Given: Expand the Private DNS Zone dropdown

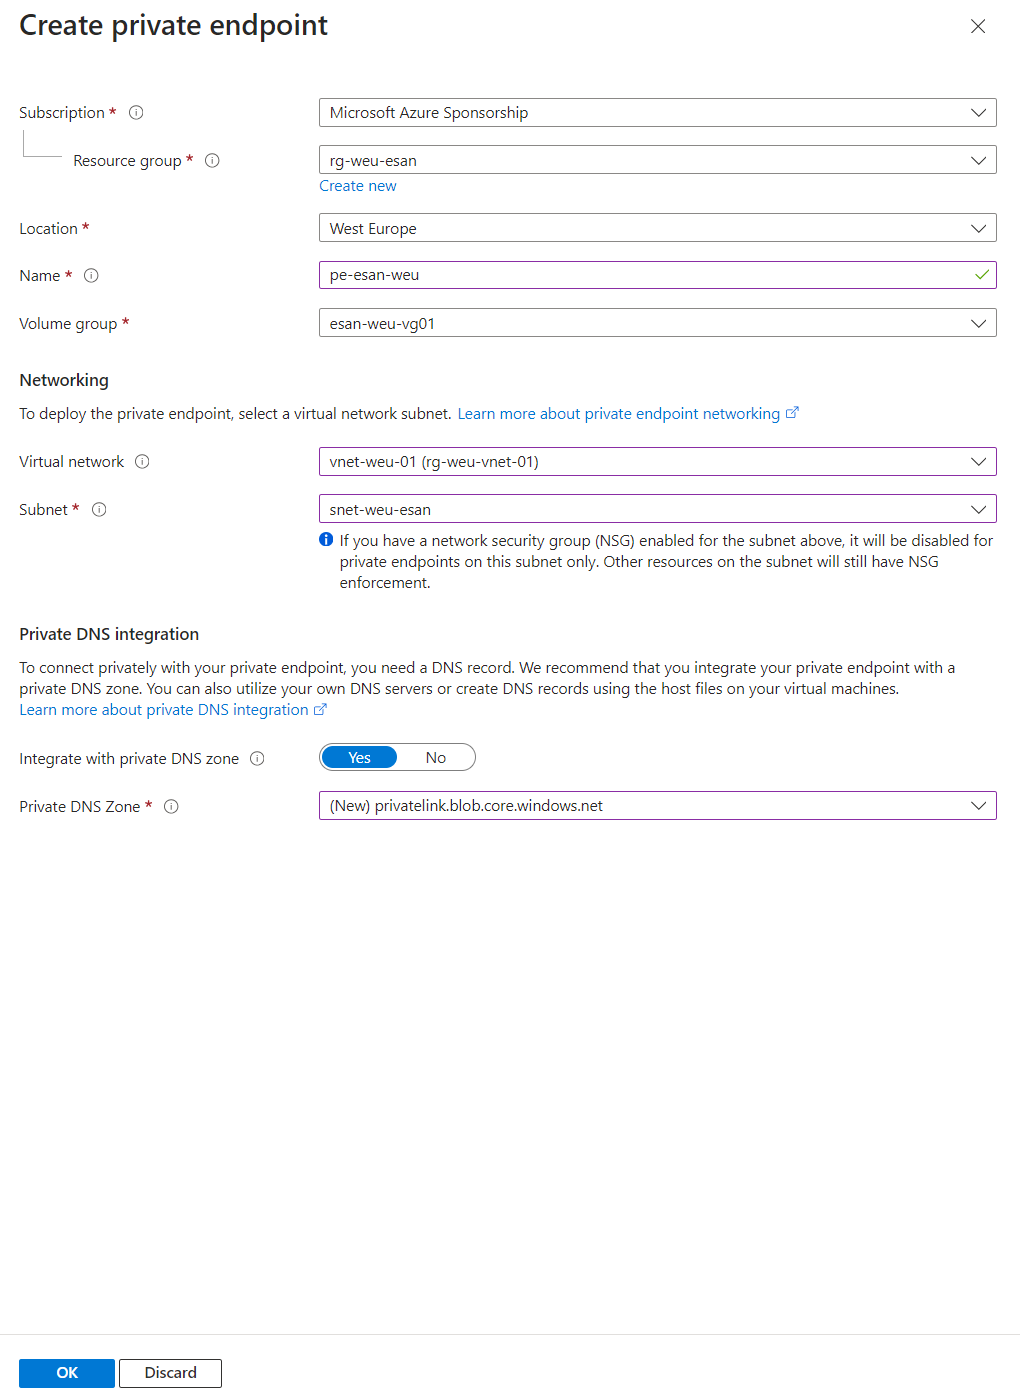Looking at the screenshot, I should pos(657,806).
